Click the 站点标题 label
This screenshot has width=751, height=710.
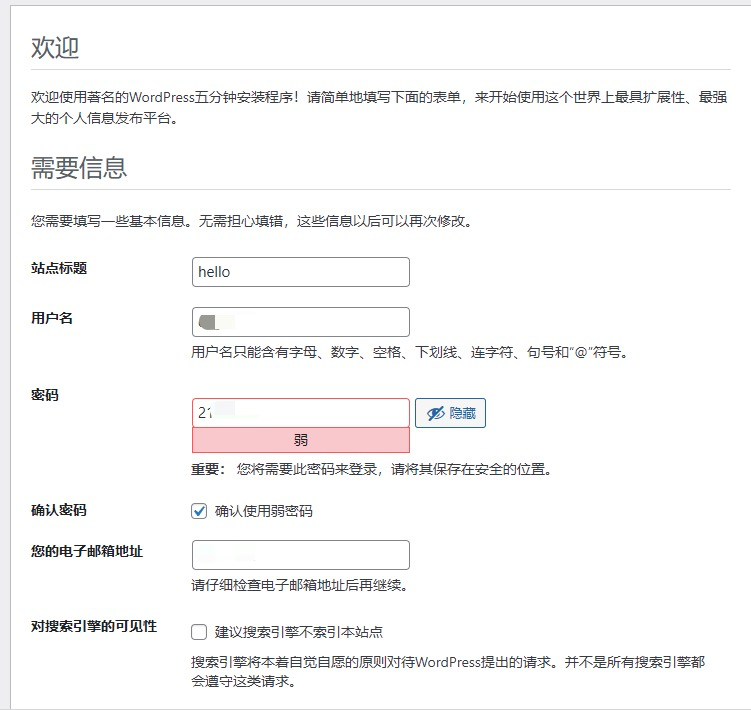(x=59, y=268)
